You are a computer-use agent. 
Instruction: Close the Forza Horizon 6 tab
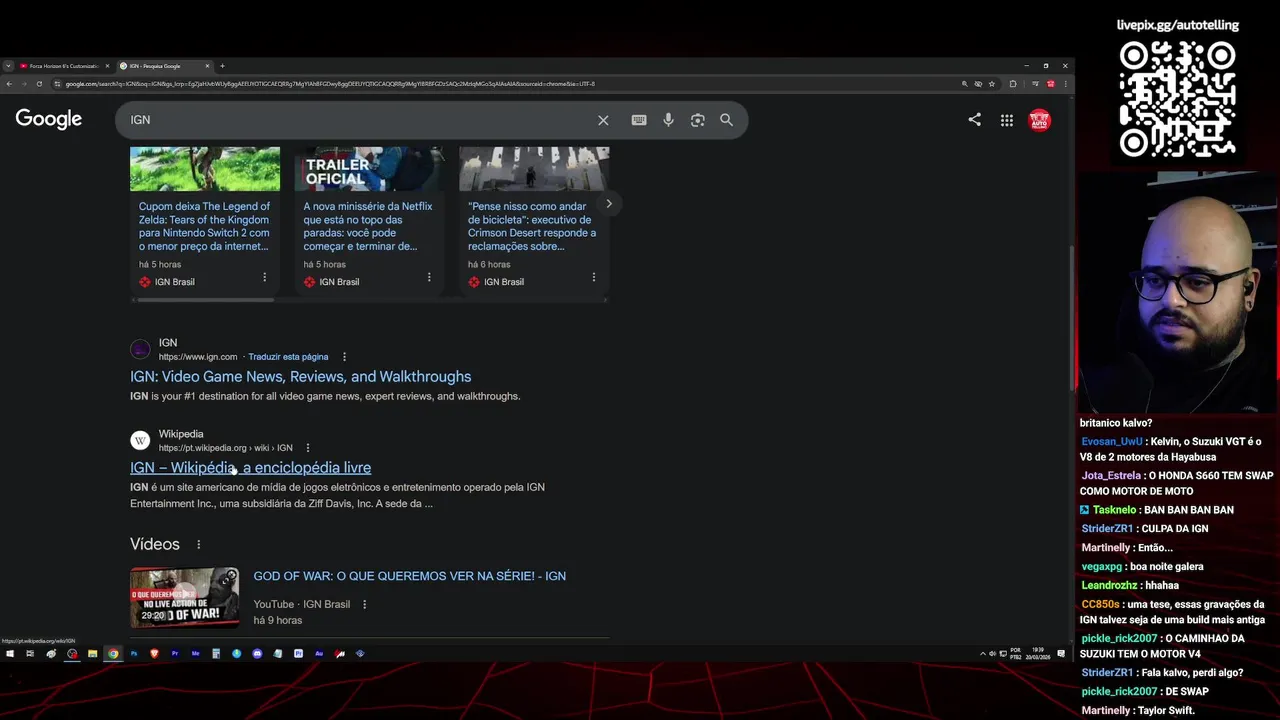[107, 66]
